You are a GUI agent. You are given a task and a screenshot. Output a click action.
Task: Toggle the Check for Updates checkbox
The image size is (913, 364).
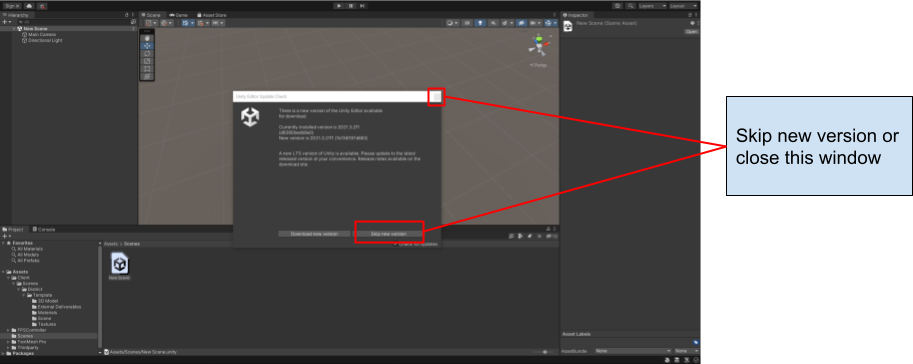pyautogui.click(x=396, y=244)
